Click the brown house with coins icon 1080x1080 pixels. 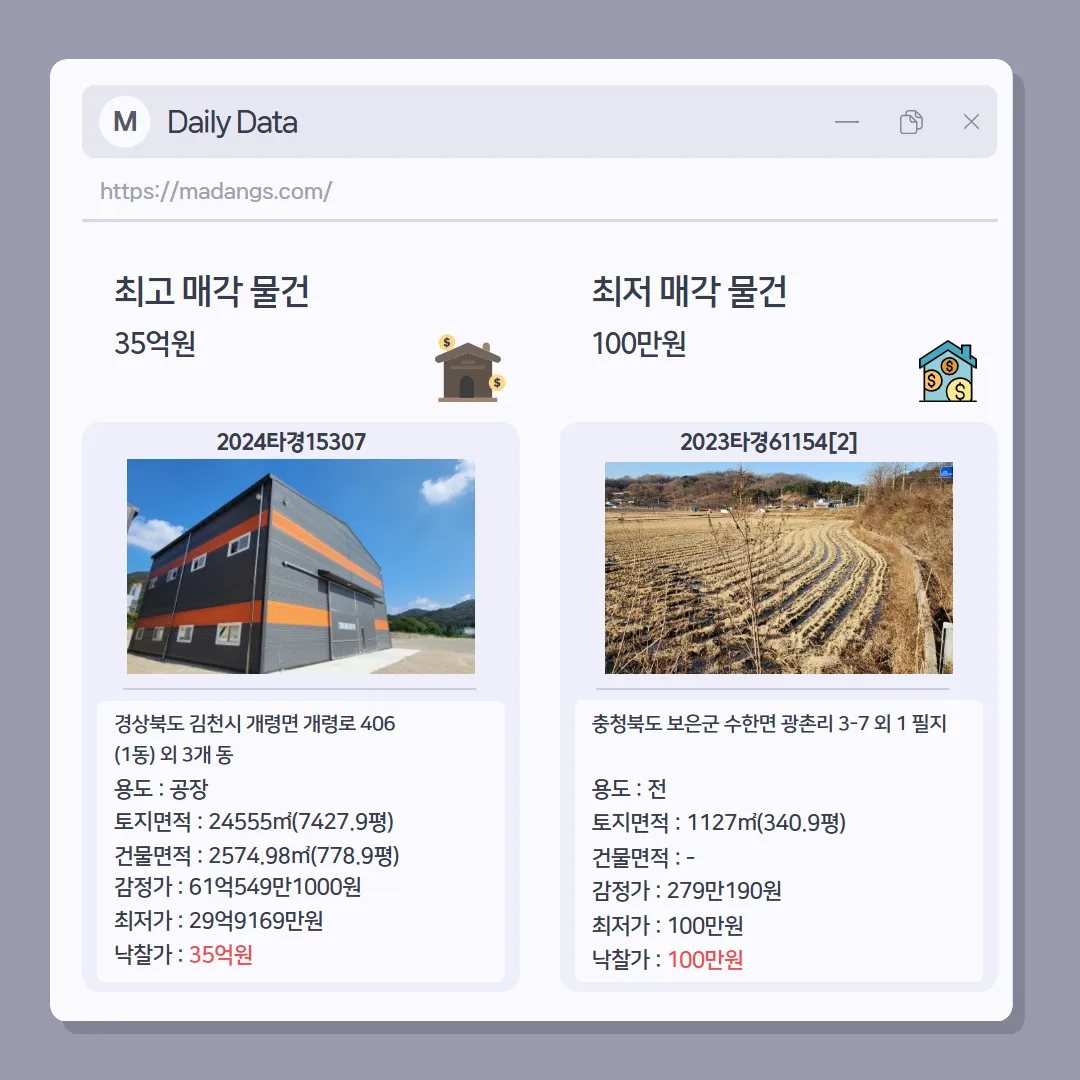[x=470, y=368]
